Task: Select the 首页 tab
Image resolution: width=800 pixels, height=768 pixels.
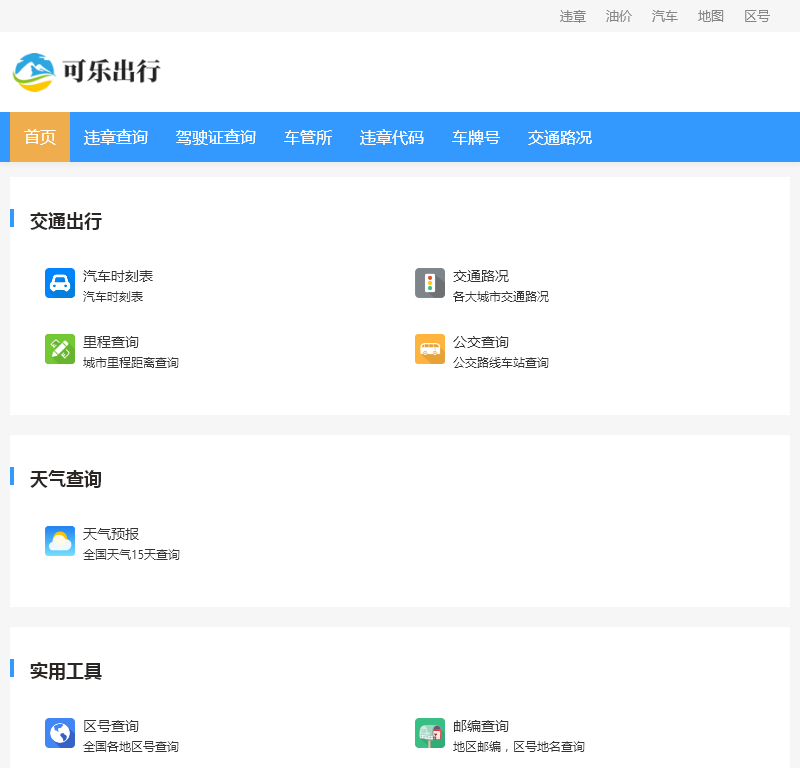Action: click(39, 137)
